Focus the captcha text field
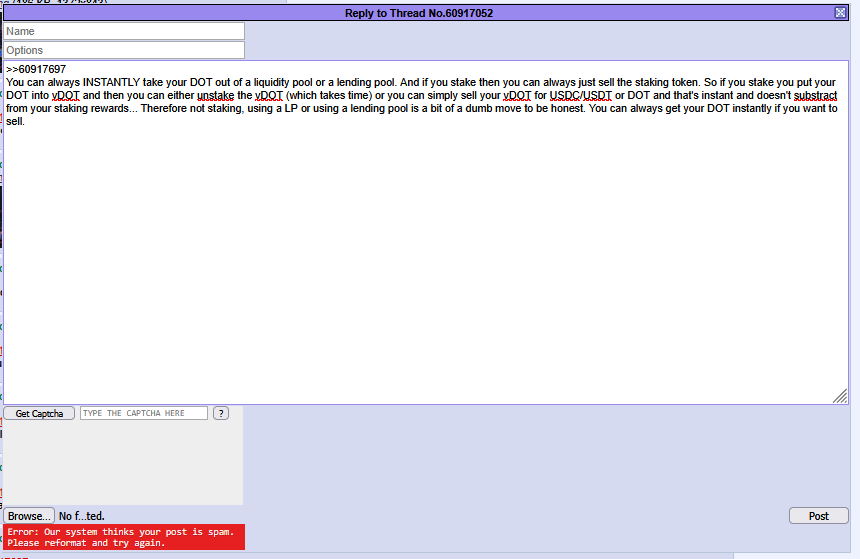Screen dimensions: 860x559 [x=144, y=413]
